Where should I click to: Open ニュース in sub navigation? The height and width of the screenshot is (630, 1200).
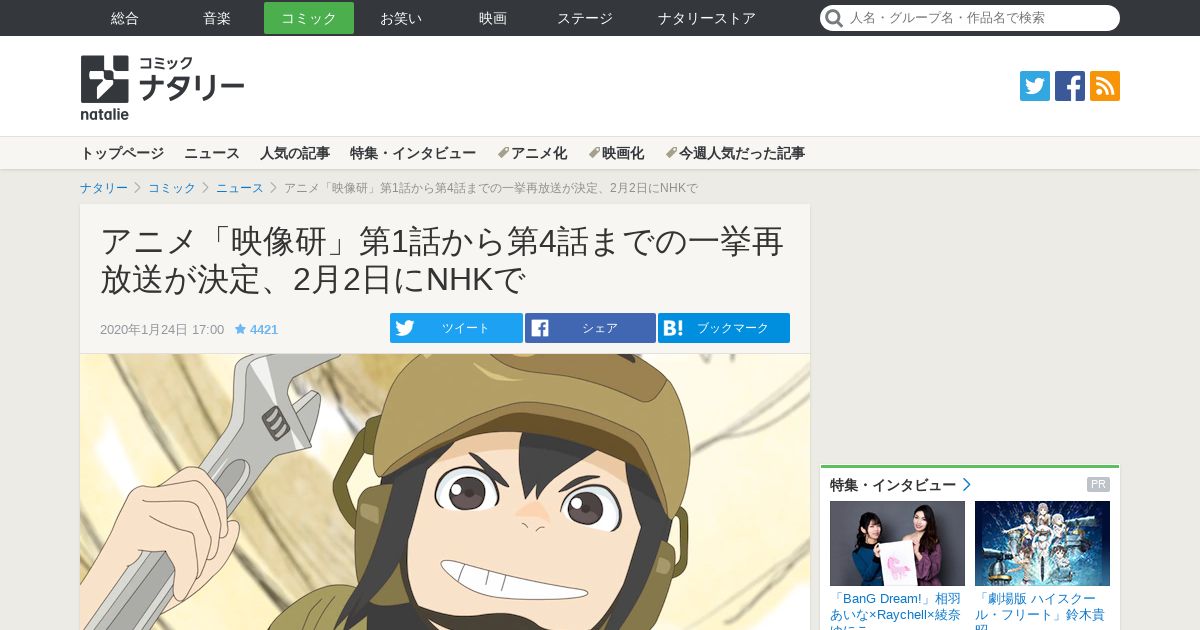pos(212,153)
